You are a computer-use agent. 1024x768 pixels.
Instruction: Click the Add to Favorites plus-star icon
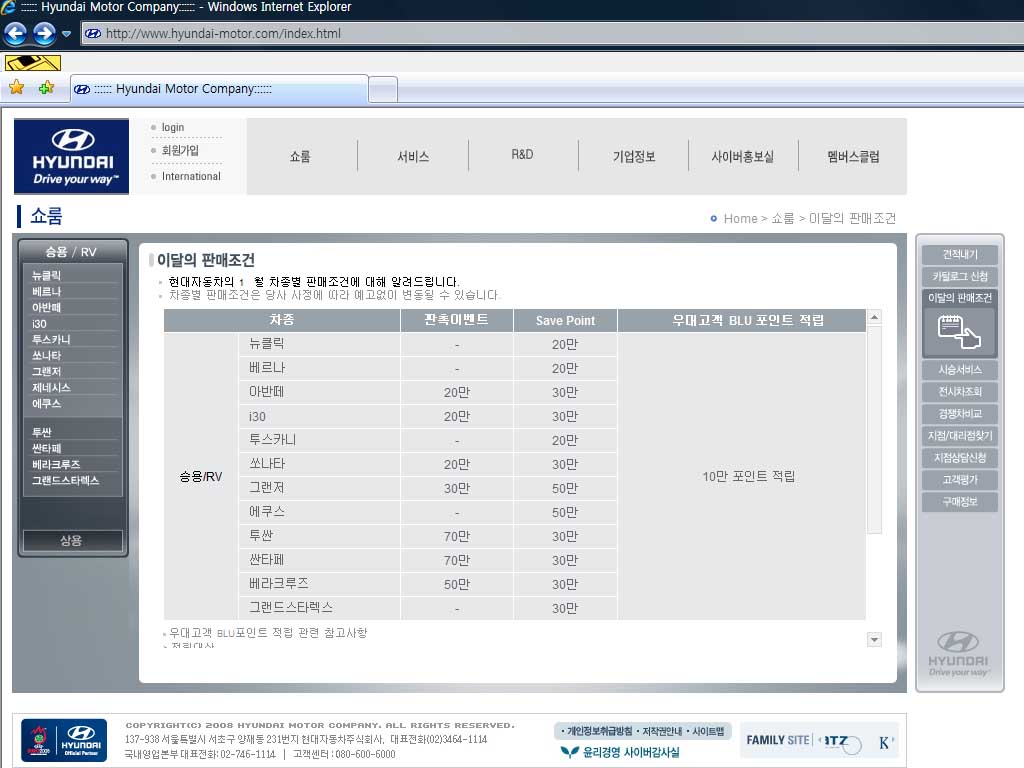[46, 88]
